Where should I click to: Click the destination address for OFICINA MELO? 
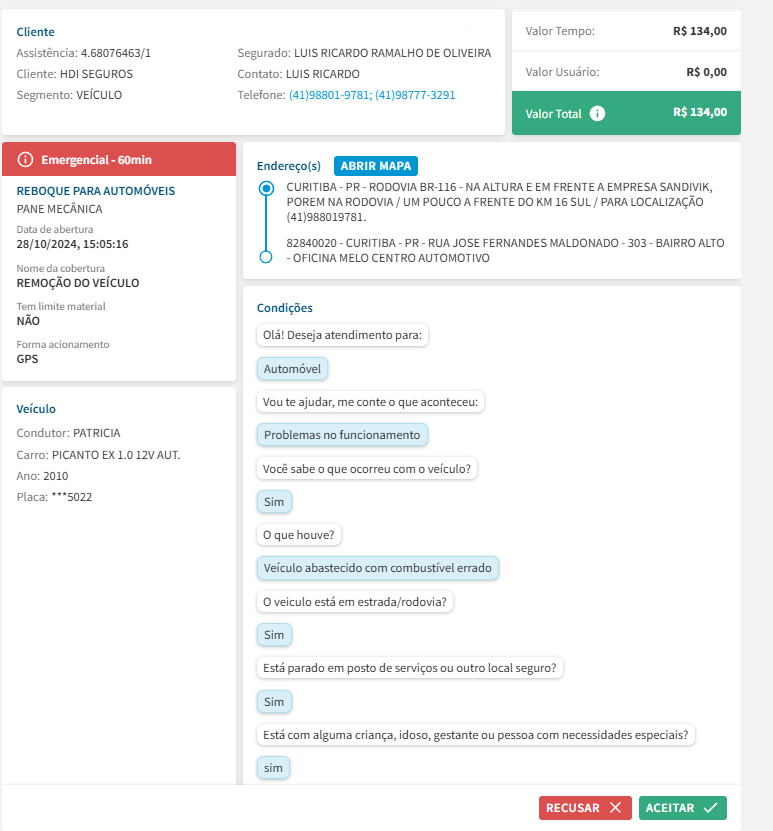click(505, 250)
